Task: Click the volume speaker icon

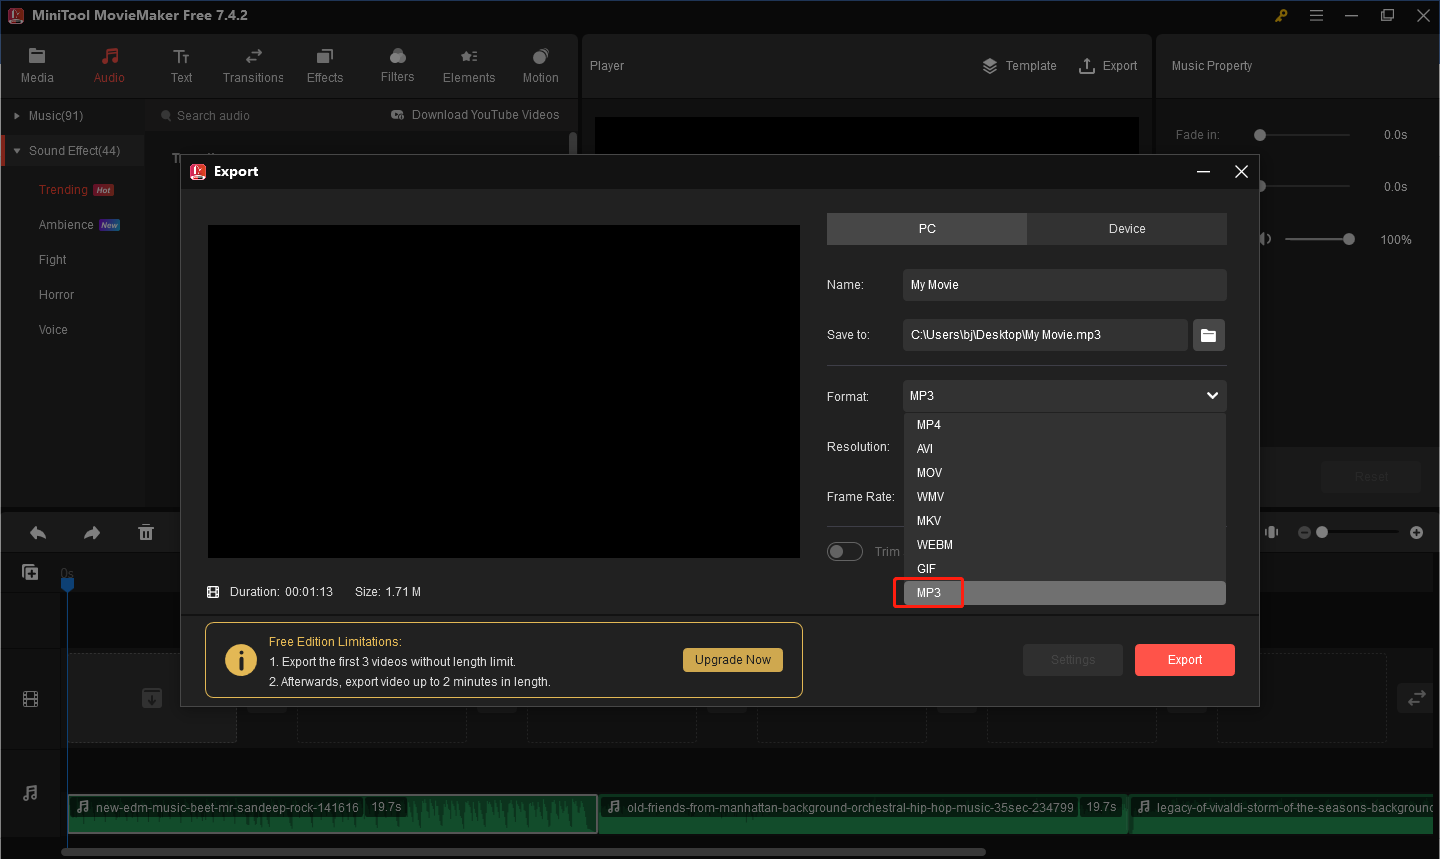Action: (1267, 239)
